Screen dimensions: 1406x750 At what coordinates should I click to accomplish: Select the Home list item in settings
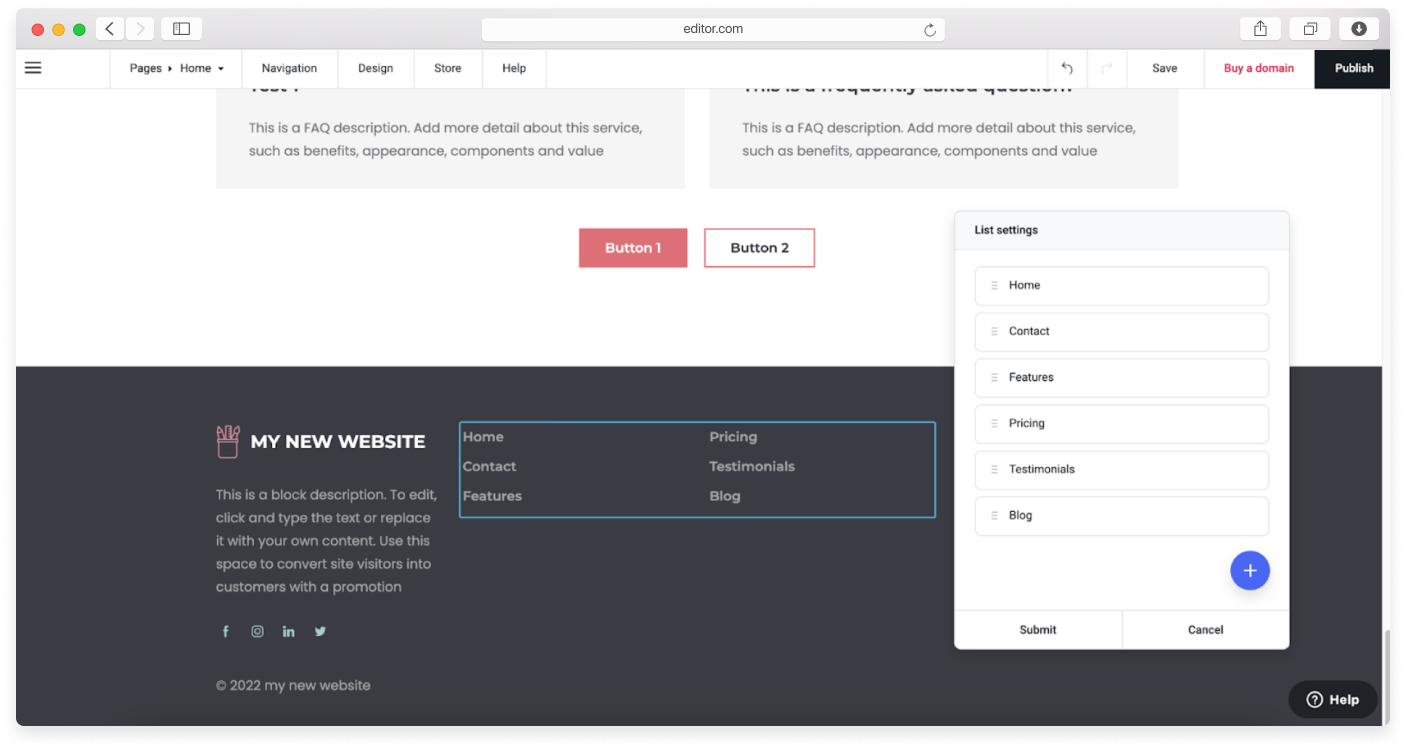(x=1122, y=286)
